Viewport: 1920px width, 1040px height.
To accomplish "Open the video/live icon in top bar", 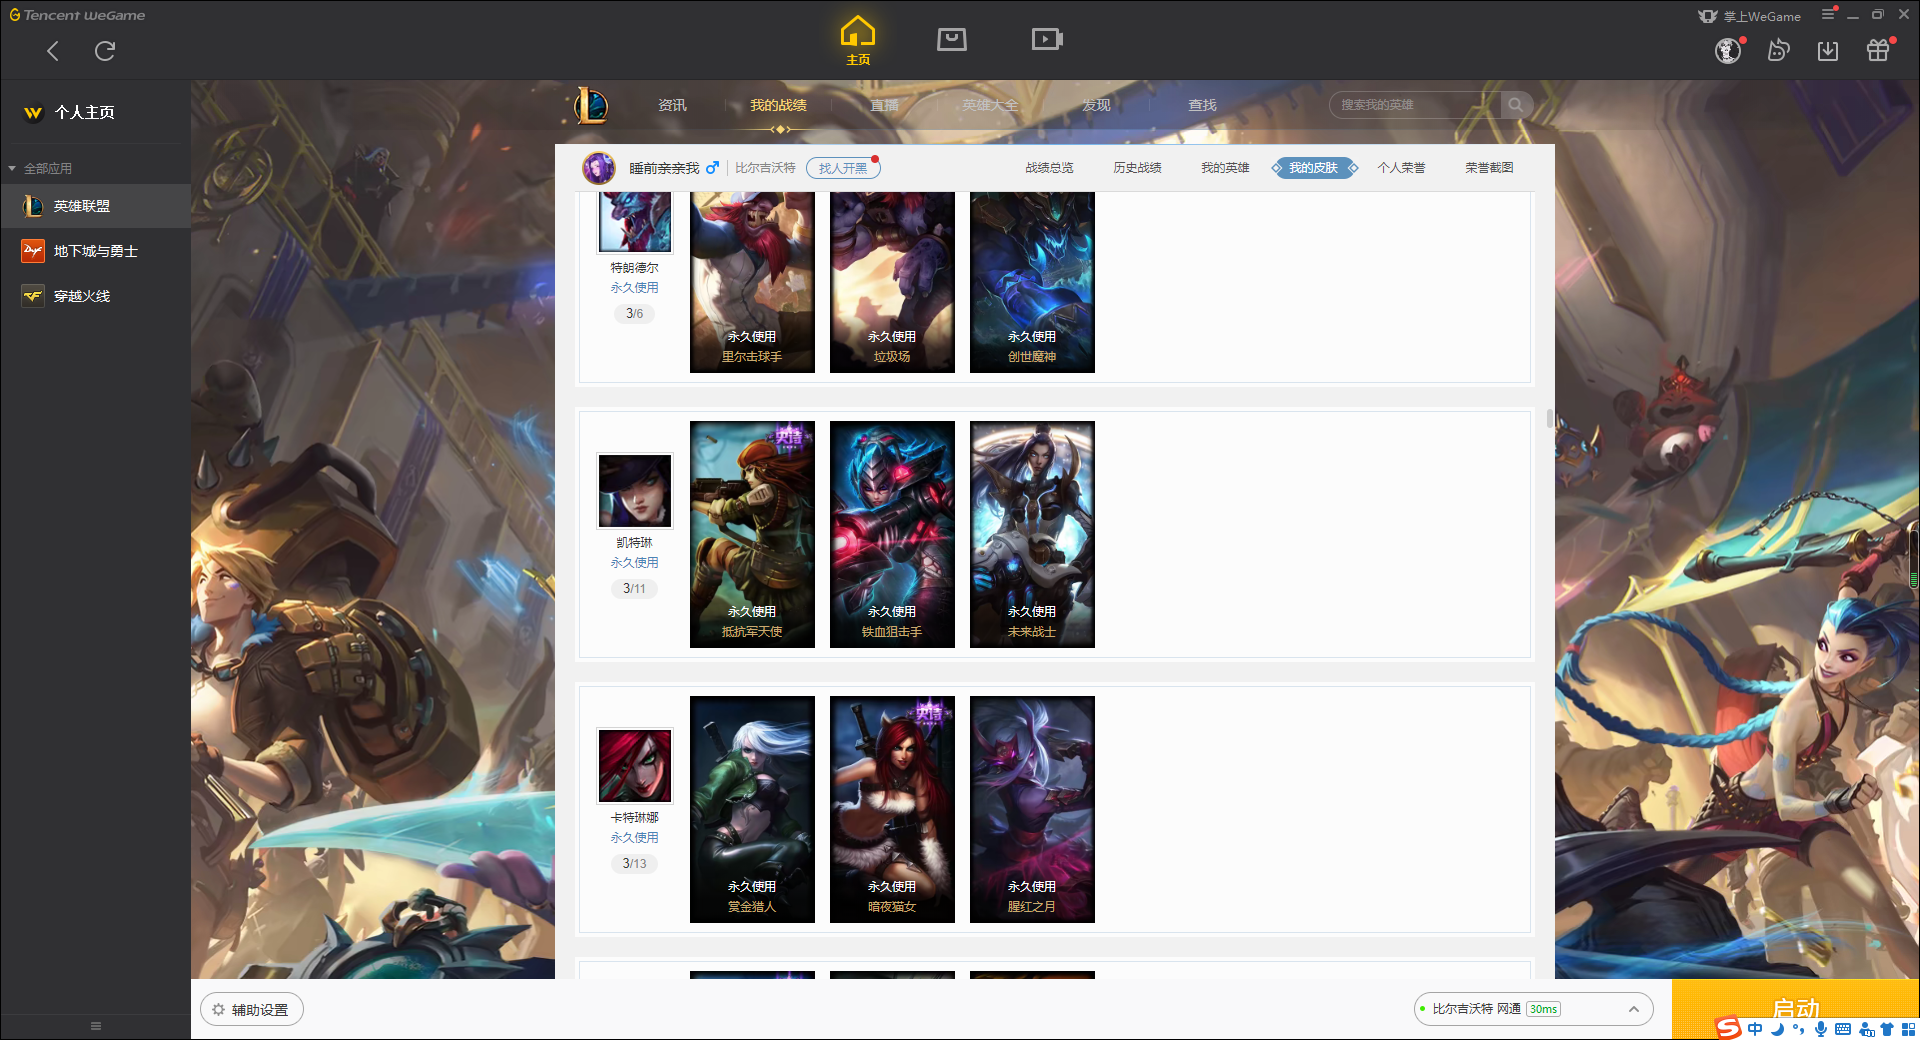I will pos(1047,39).
